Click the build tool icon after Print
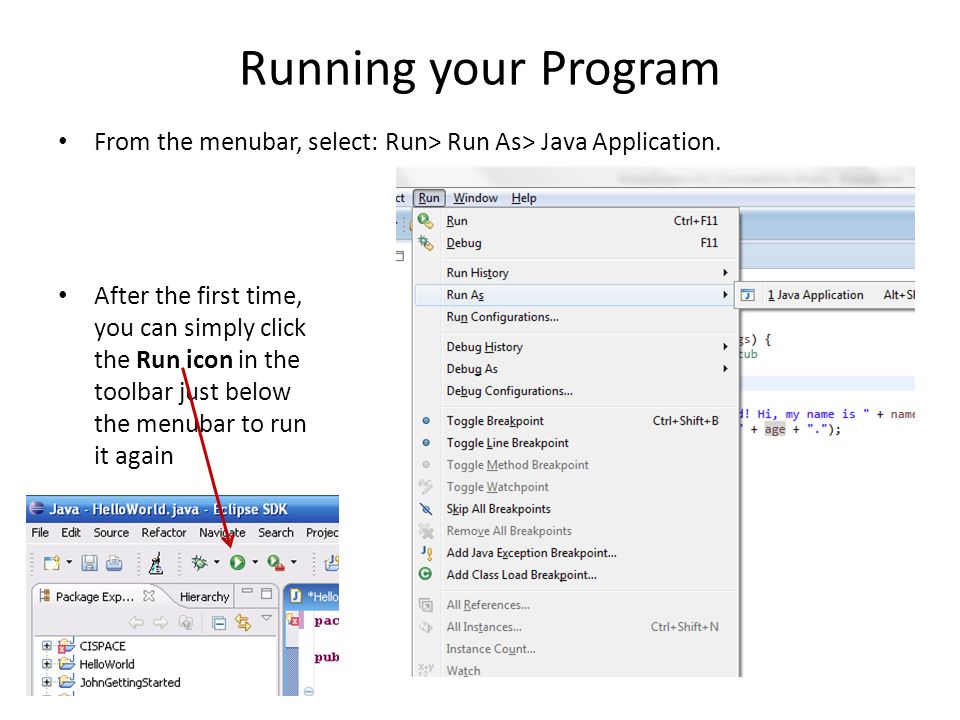 (156, 562)
